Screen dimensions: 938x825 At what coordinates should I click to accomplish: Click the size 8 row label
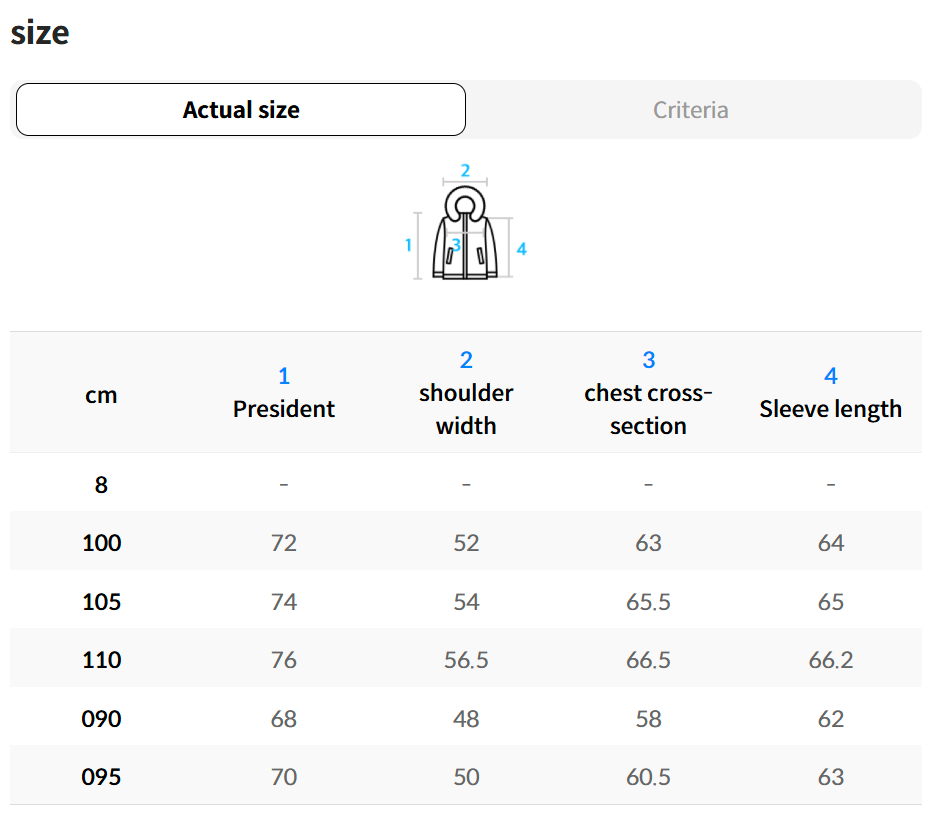tap(101, 485)
